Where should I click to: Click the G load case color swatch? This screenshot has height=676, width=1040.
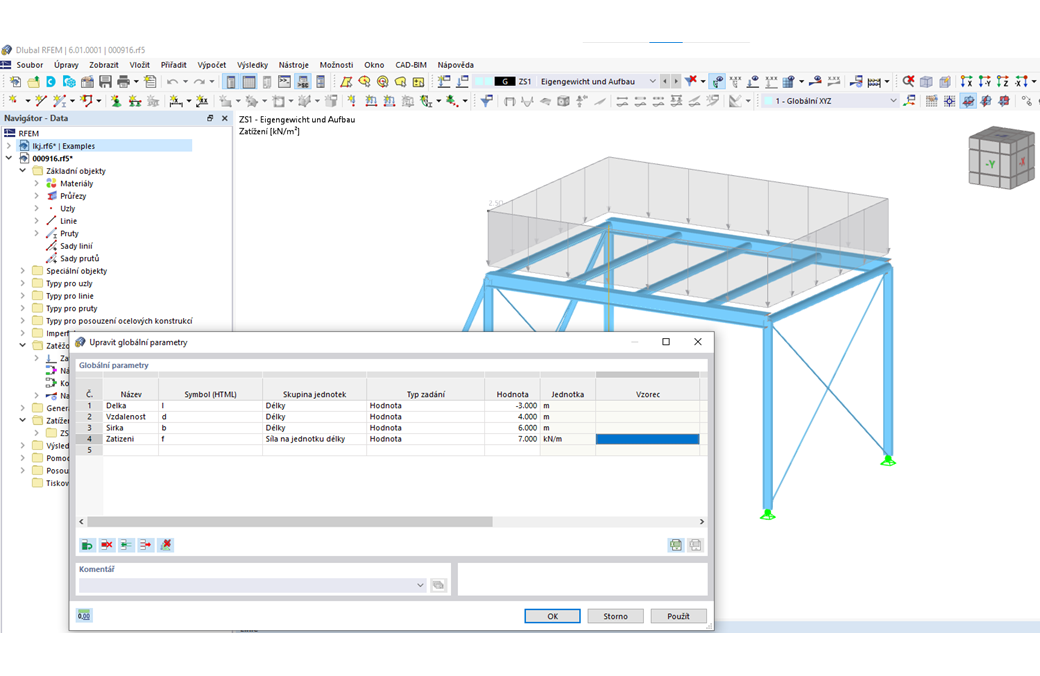505,82
